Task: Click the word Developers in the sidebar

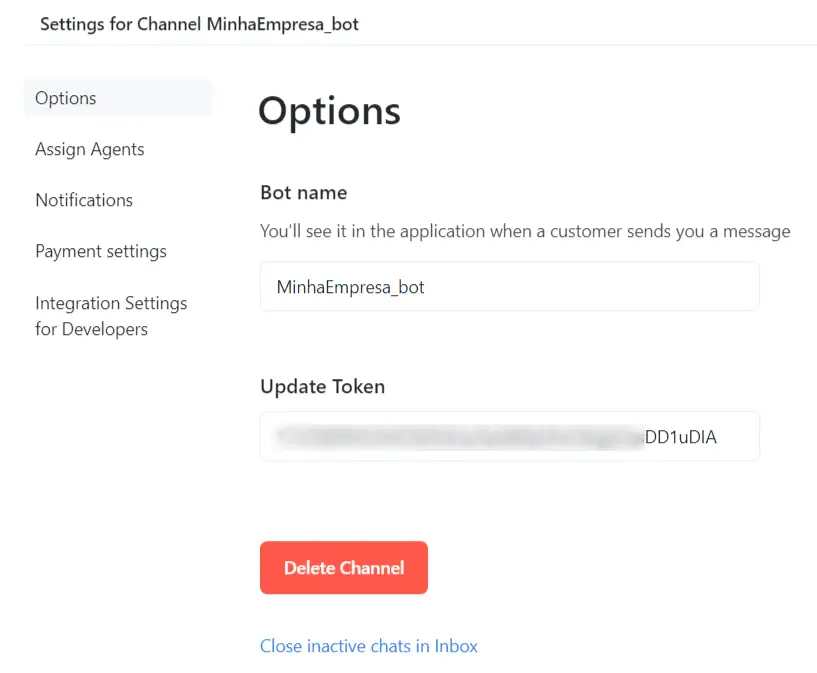Action: 105,329
